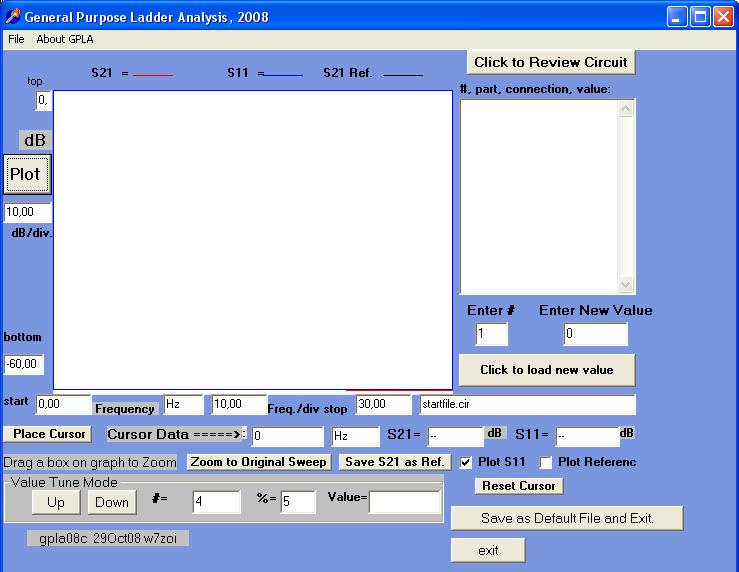
Task: Click inside the white plot graph area
Action: (x=253, y=240)
